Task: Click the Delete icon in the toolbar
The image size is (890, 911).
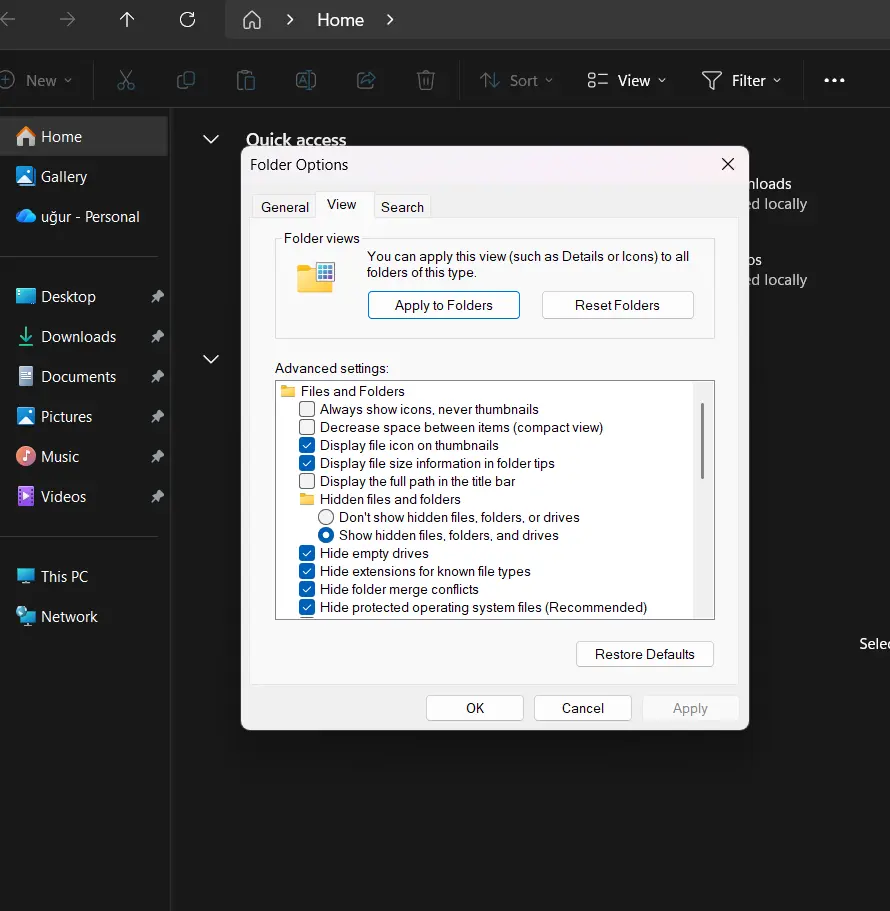Action: click(426, 80)
